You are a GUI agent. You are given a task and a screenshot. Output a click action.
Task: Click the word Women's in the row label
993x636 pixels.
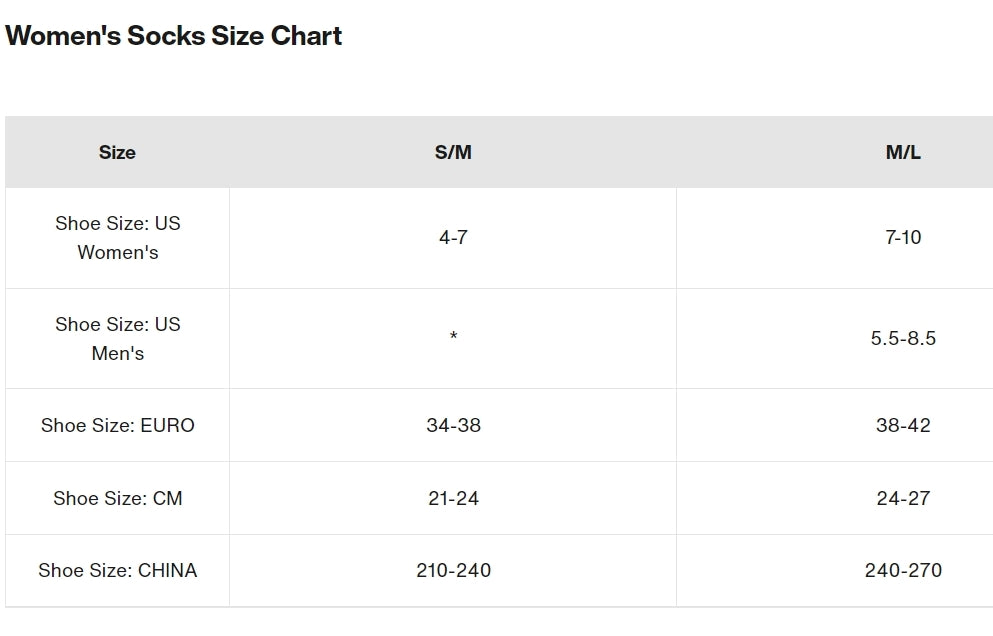[x=118, y=252]
